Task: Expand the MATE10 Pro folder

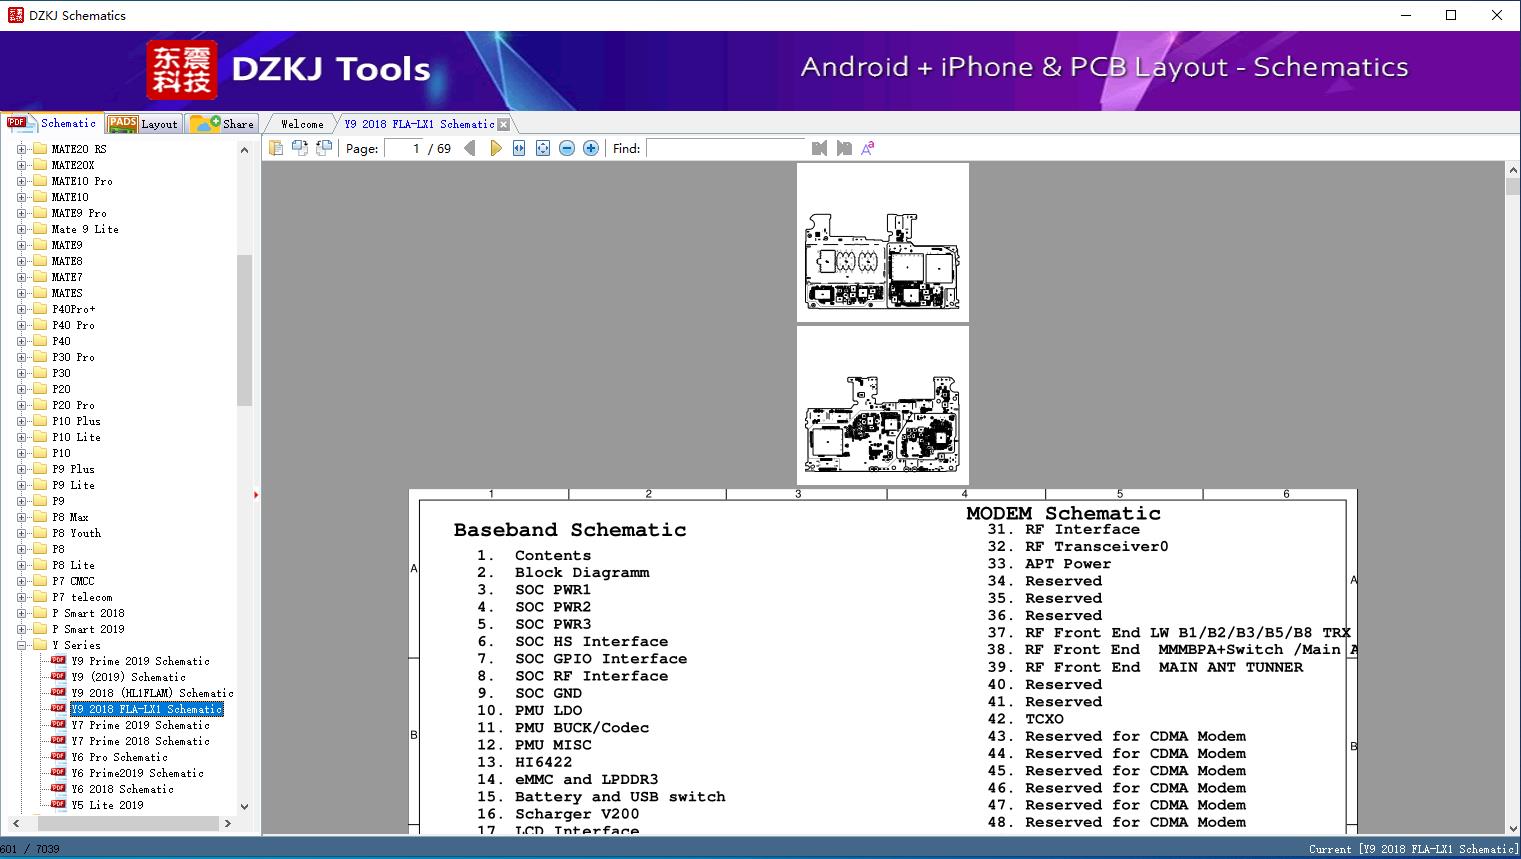Action: [x=22, y=181]
